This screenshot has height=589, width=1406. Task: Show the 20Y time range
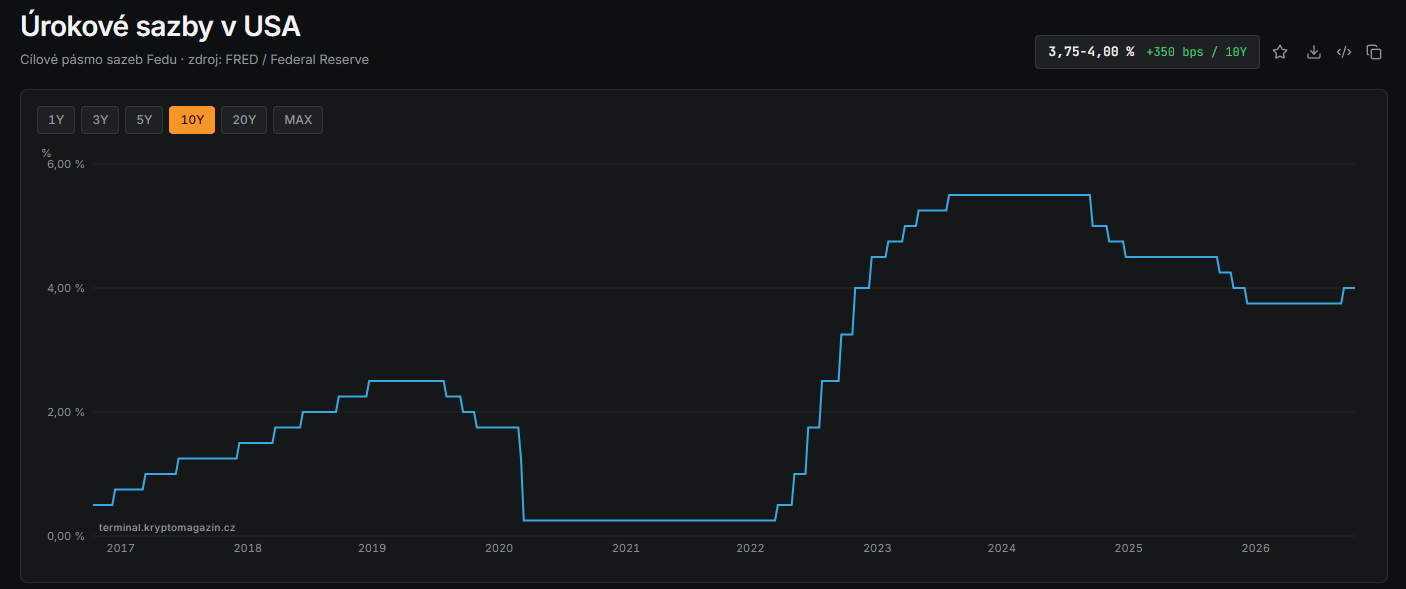244,120
